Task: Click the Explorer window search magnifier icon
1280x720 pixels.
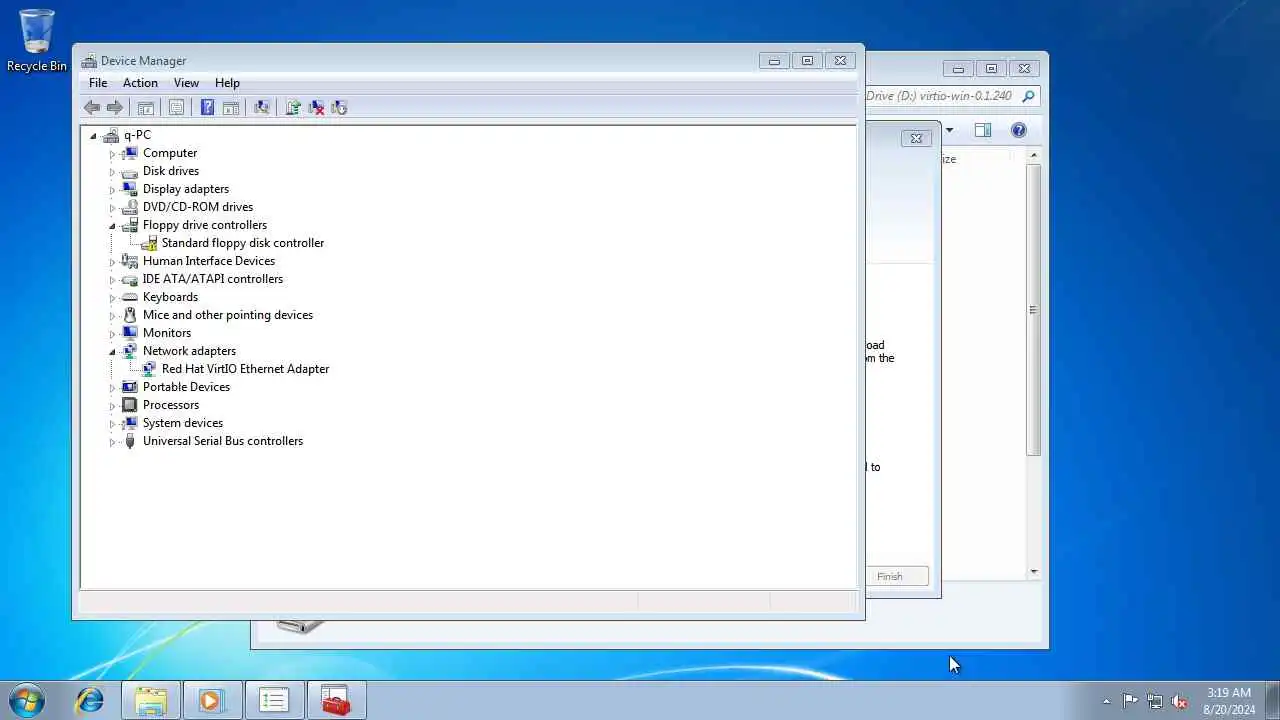Action: pyautogui.click(x=1028, y=96)
